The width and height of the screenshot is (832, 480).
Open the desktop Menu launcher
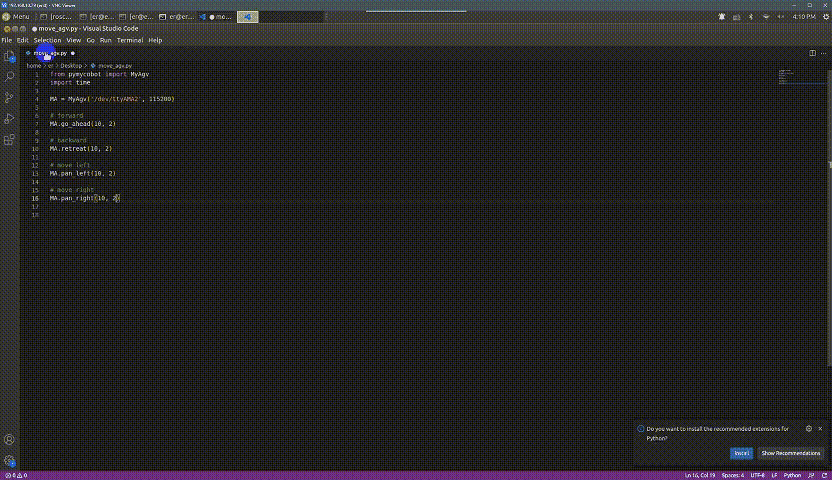tap(16, 17)
